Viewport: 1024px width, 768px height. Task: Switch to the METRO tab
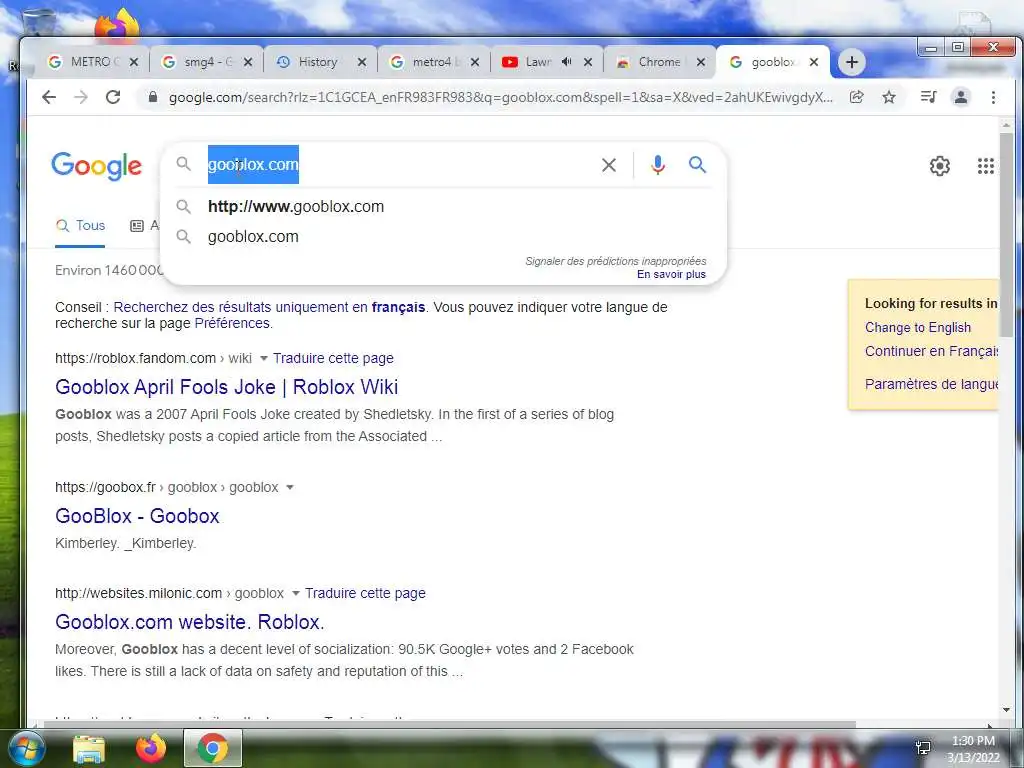[x=91, y=62]
